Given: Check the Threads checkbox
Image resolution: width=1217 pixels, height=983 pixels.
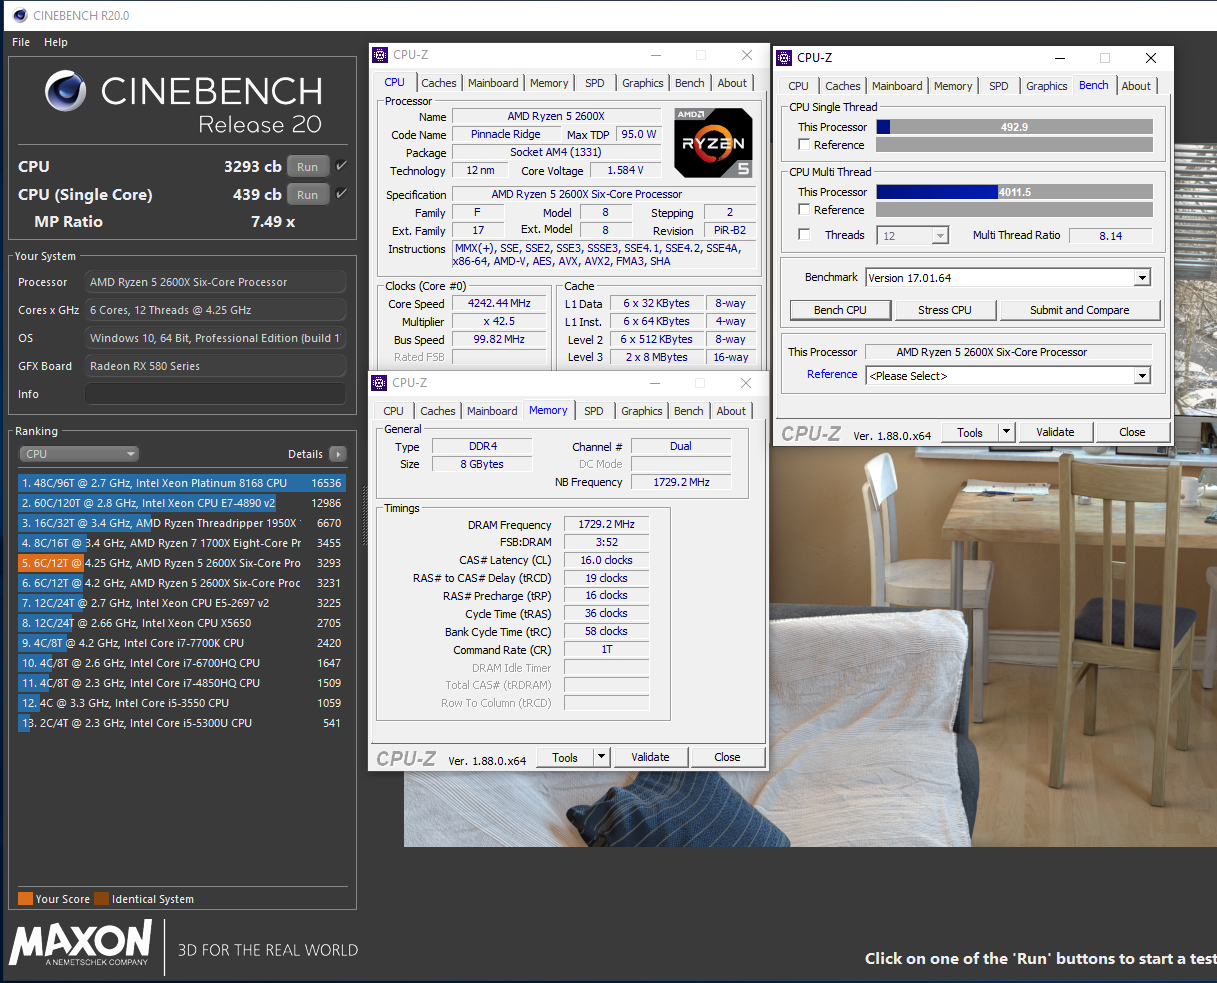Looking at the screenshot, I should click(x=804, y=235).
